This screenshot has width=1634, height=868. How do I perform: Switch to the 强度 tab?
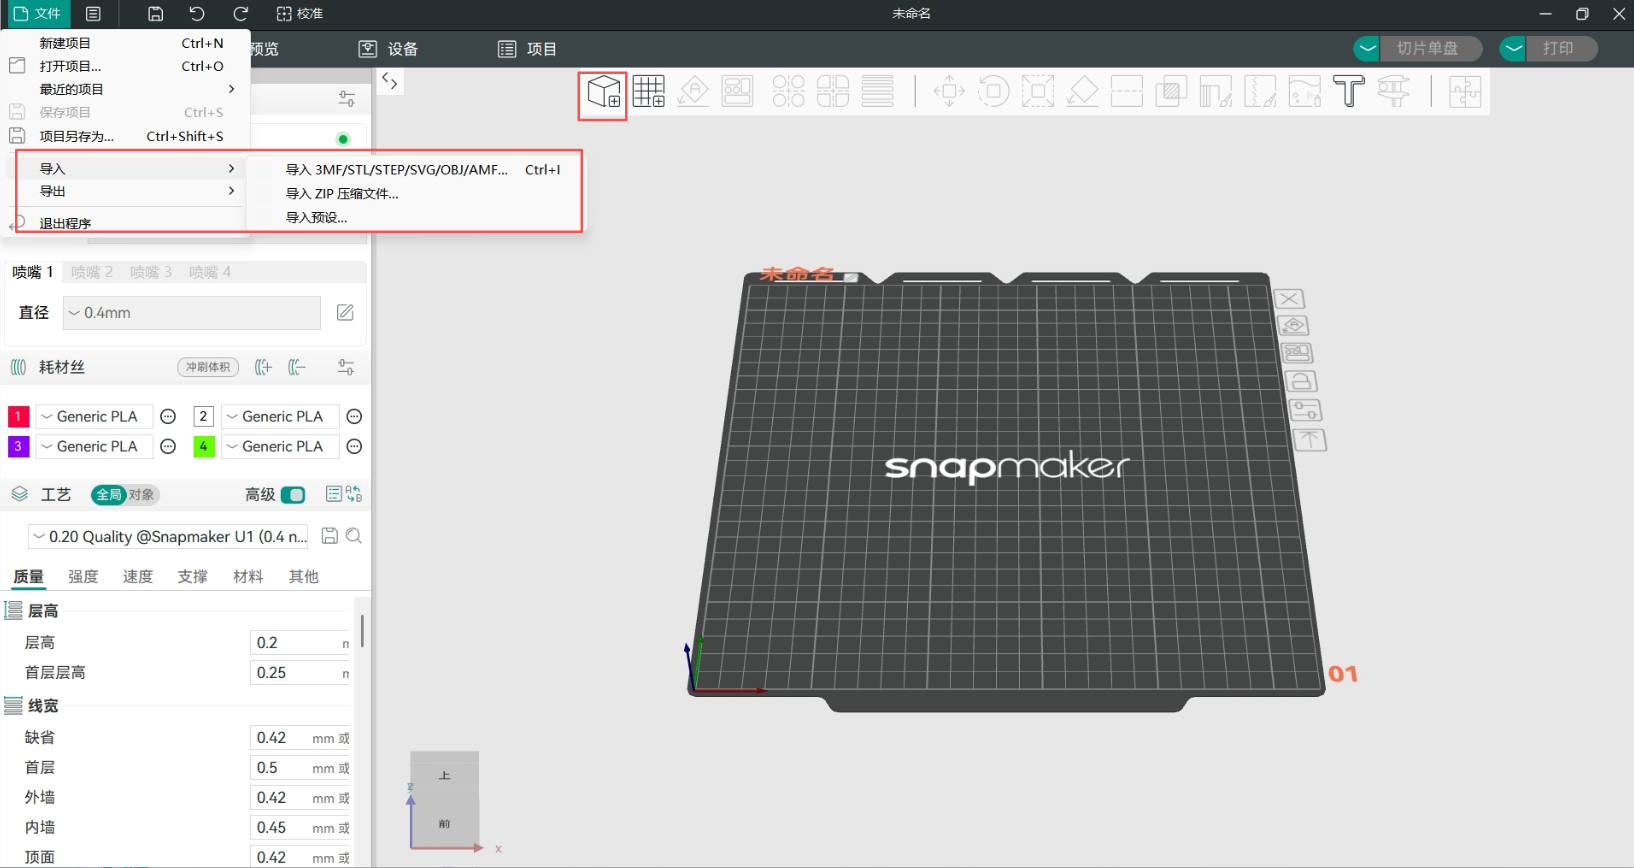[x=83, y=577]
